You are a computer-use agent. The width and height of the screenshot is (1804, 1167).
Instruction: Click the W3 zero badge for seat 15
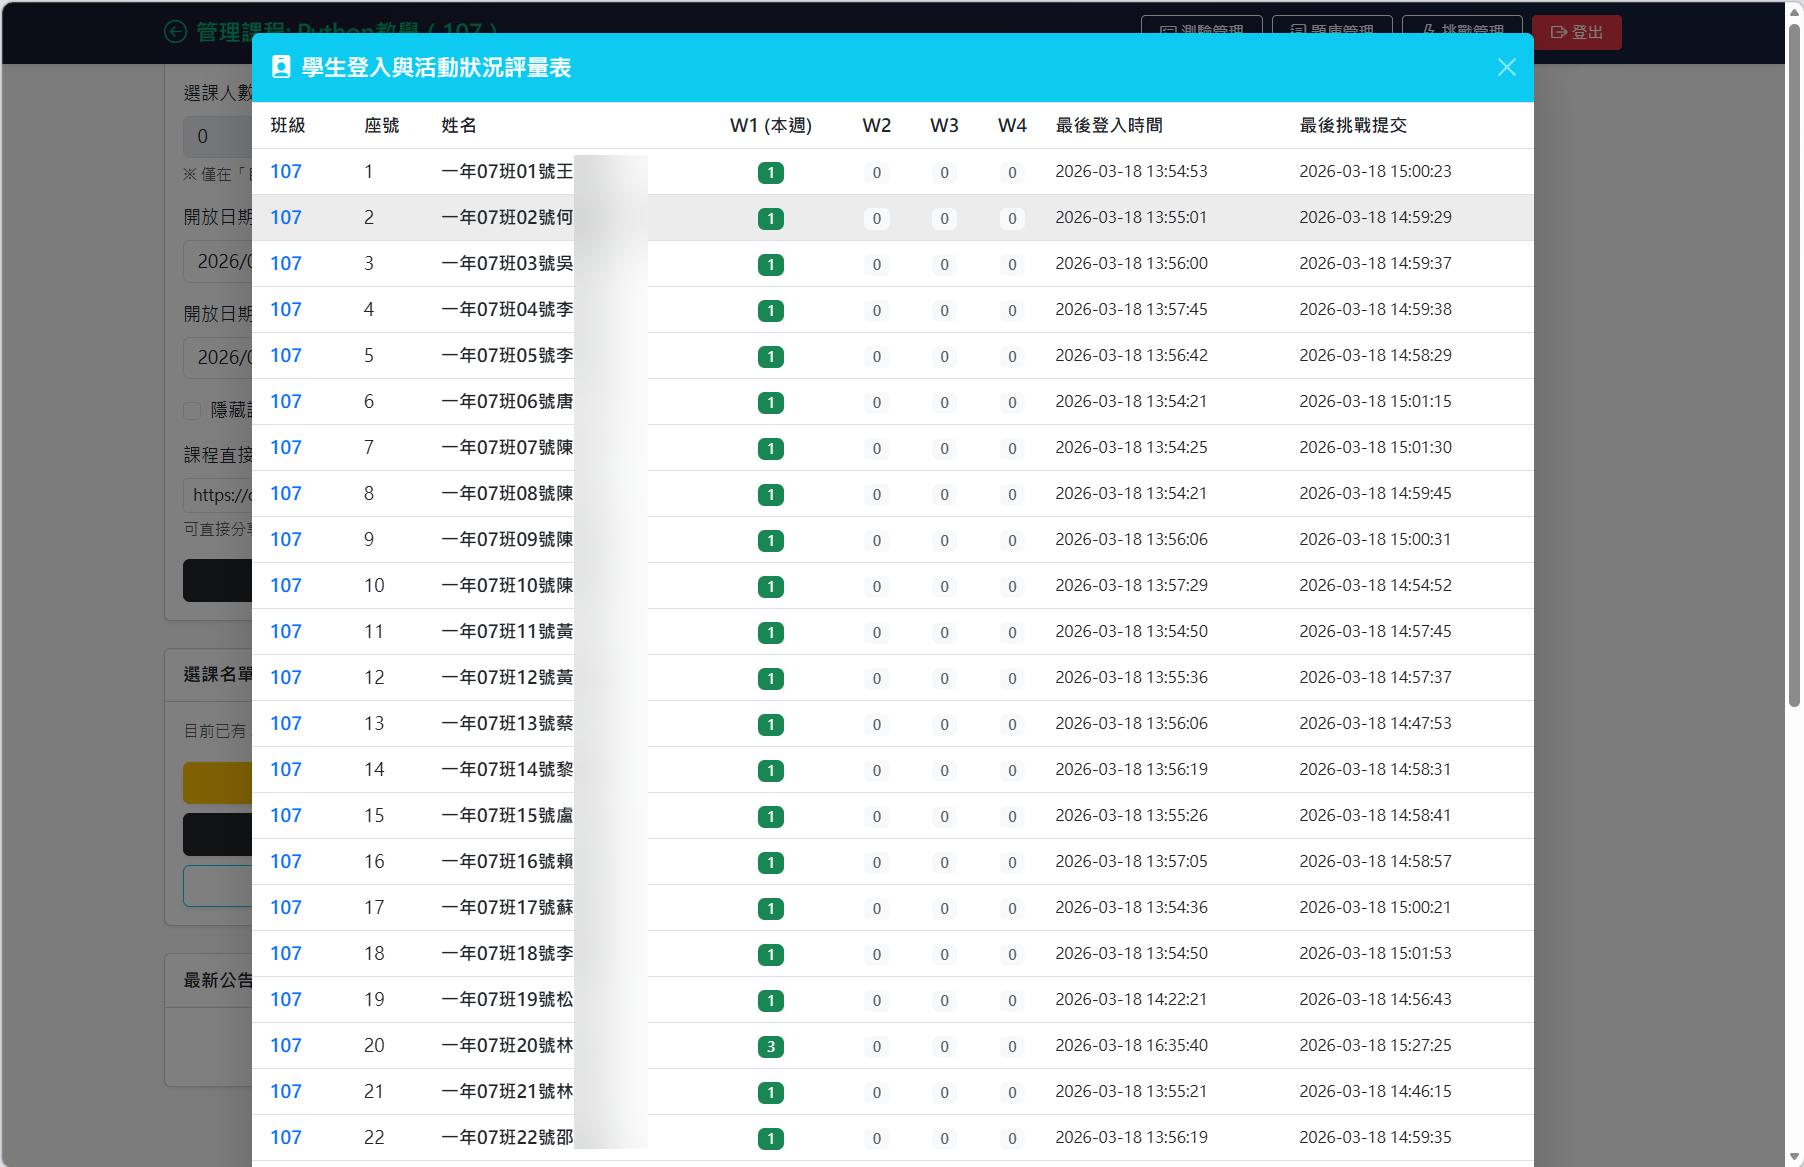(944, 817)
